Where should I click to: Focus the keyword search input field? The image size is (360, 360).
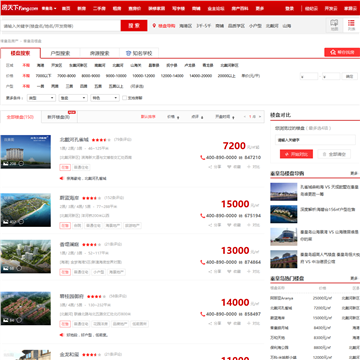[61, 26]
